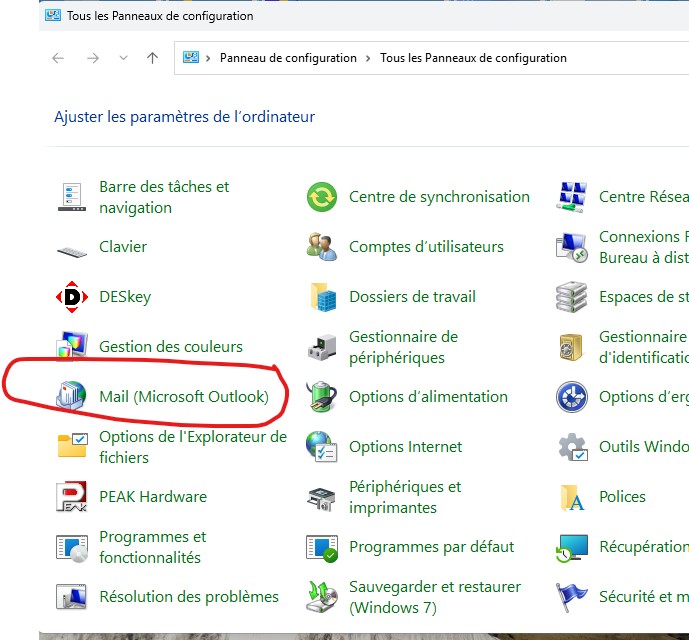Click the Options d'alimentation battery icon
Screen dimensions: 689x640
click(322, 396)
